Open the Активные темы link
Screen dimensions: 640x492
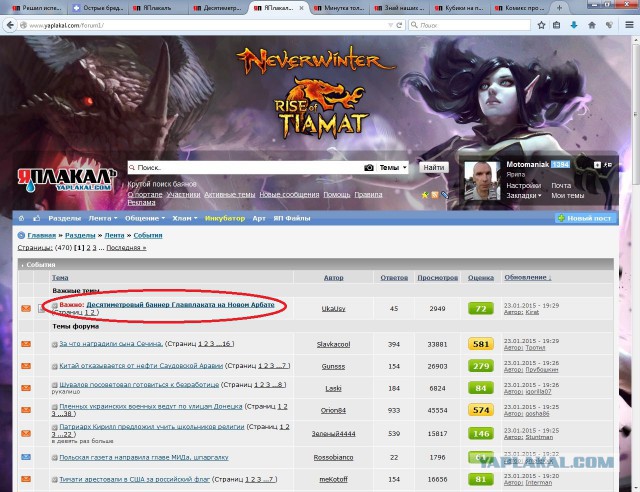point(229,195)
